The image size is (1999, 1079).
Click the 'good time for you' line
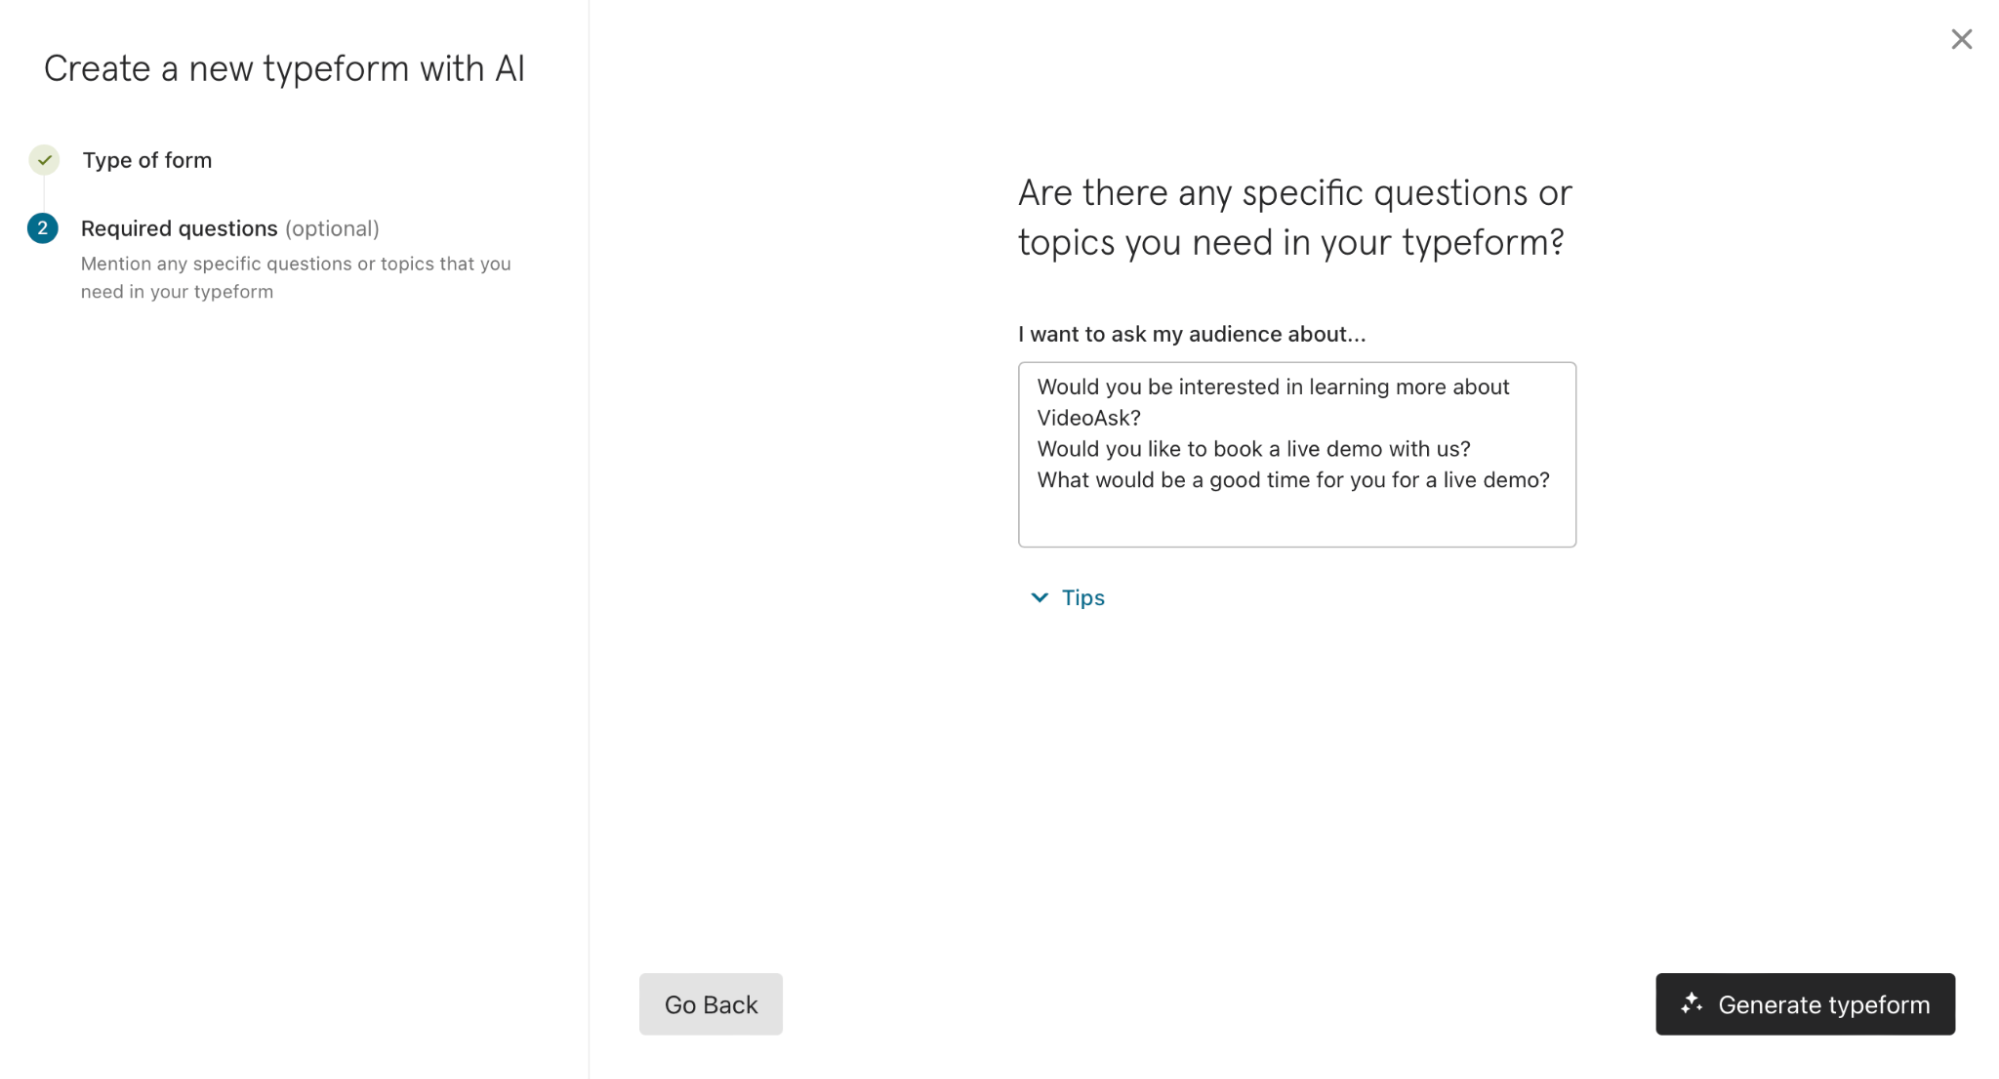click(1293, 480)
